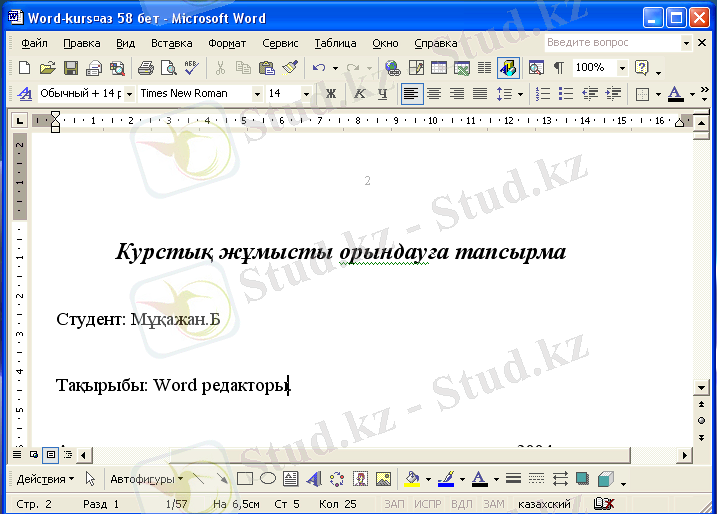Image resolution: width=717 pixels, height=514 pixels.
Task: Click the Insert Hyperlink globe icon
Action: tap(392, 68)
